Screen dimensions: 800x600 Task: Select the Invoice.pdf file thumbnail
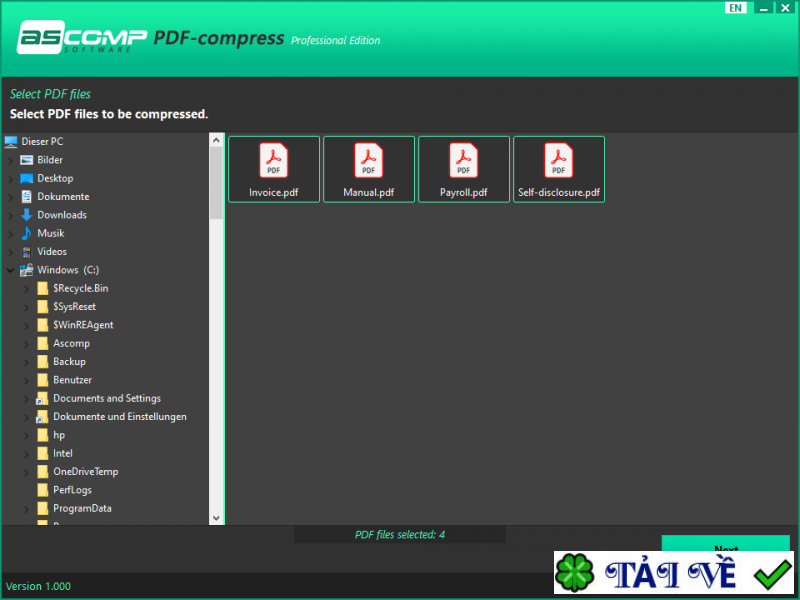point(273,168)
